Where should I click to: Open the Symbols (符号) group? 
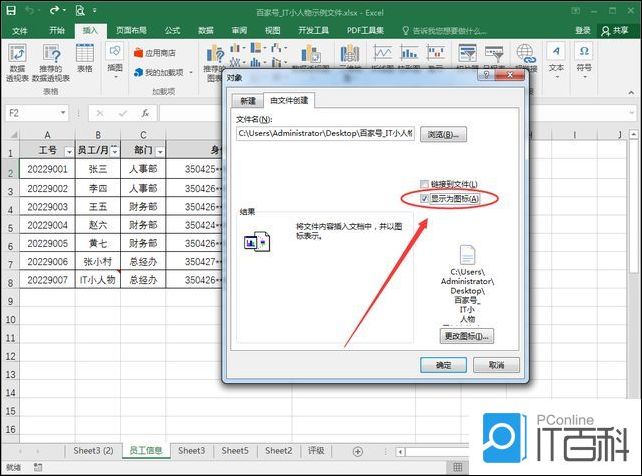coord(584,61)
